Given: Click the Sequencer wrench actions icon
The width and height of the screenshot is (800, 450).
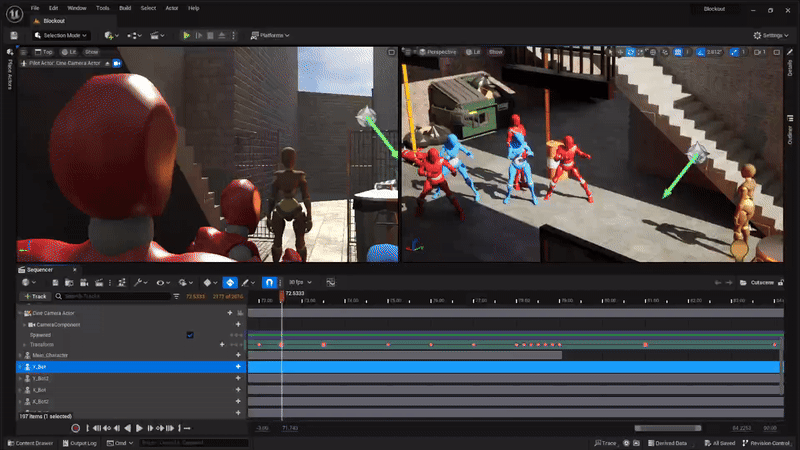Looking at the screenshot, I should pos(139,283).
